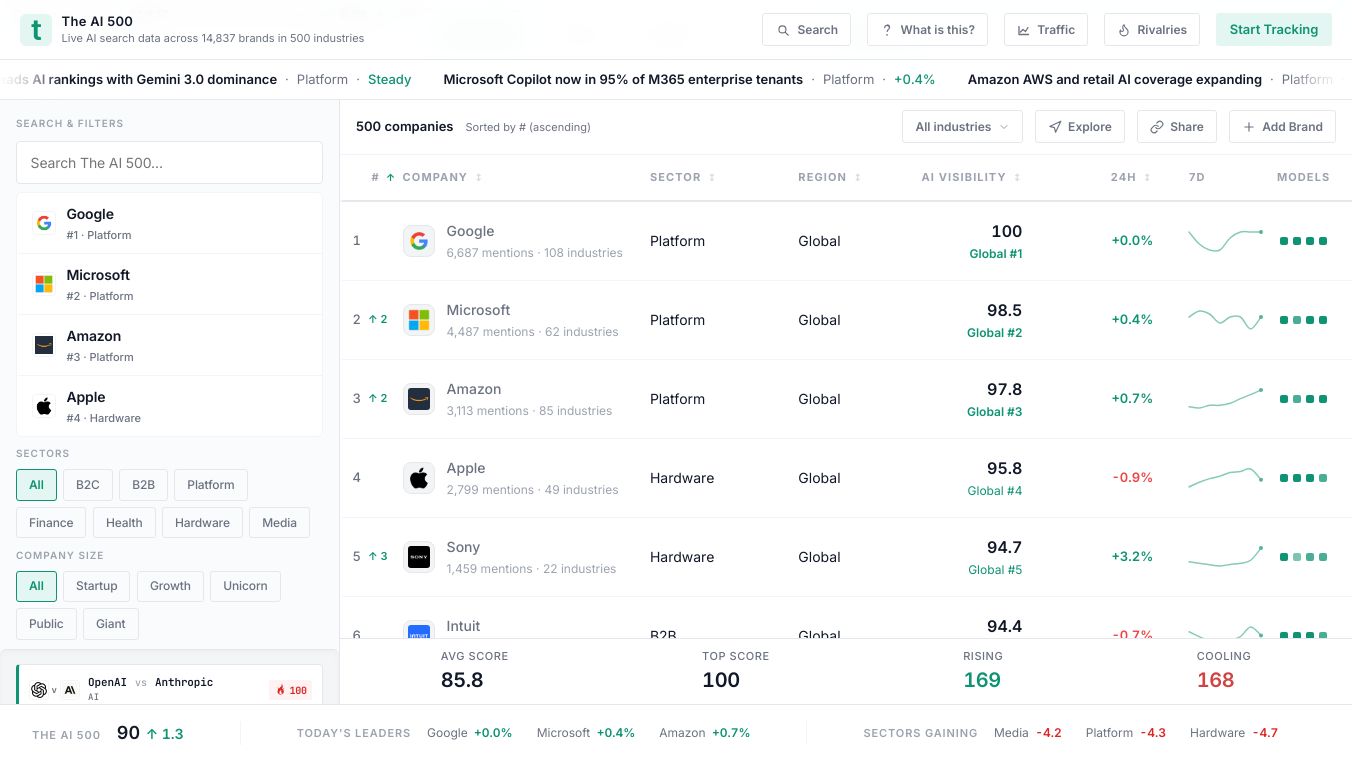This screenshot has height=760, width=1352.
Task: Click the Google logo in table row 1
Action: tap(419, 241)
